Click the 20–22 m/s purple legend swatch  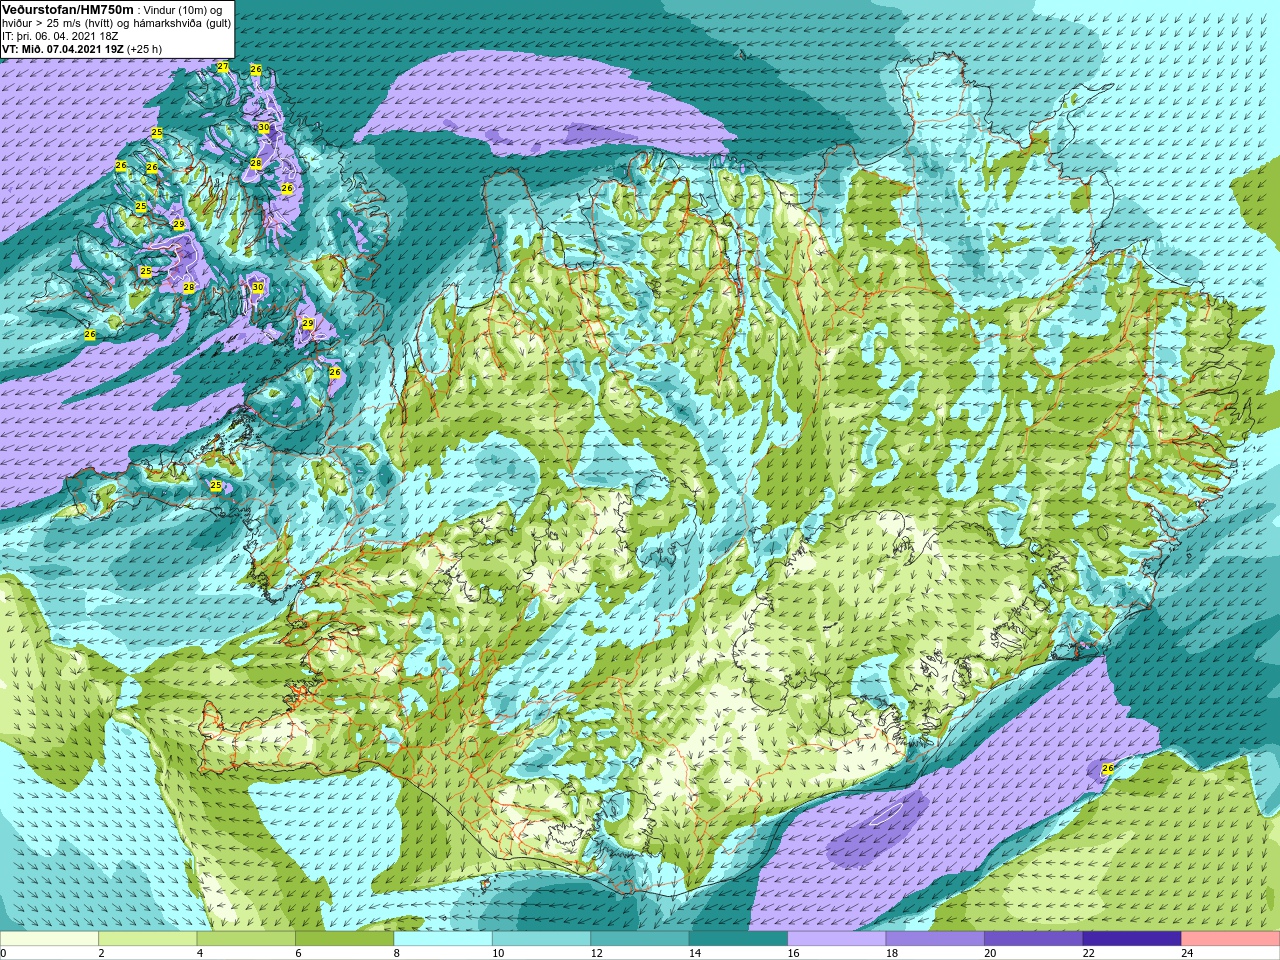tap(1034, 938)
